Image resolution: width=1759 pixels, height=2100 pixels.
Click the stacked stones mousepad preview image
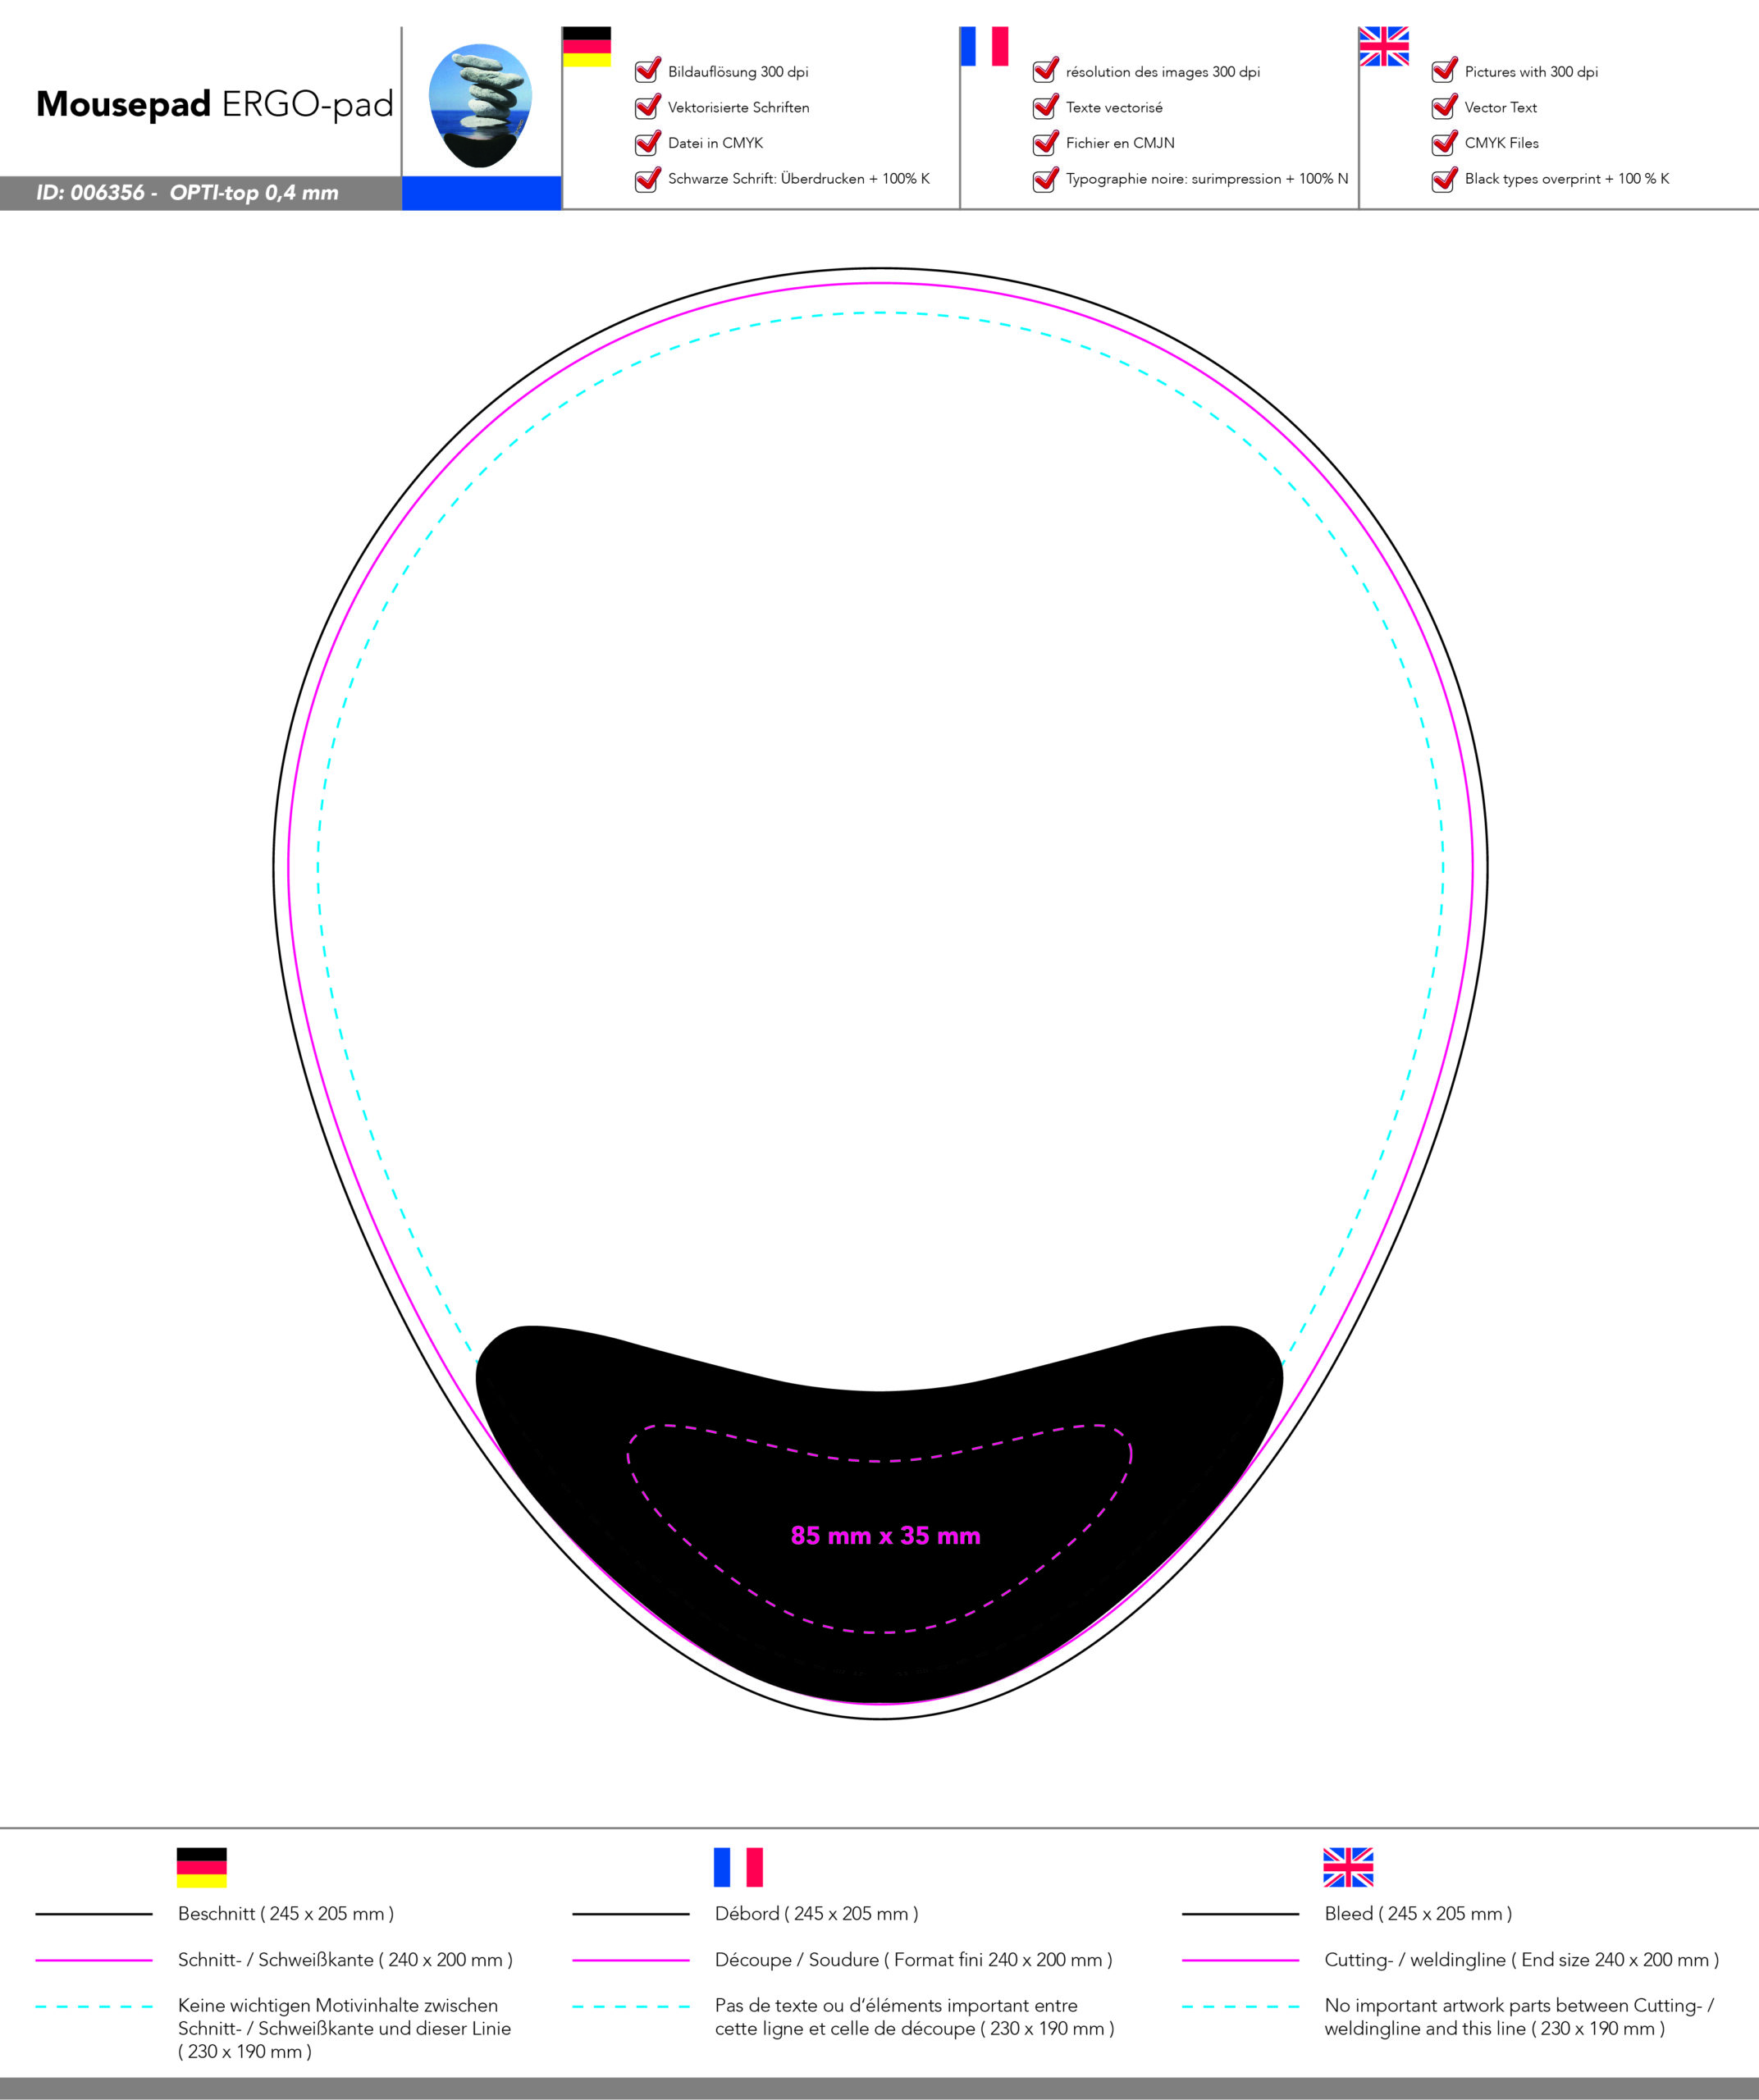coord(480,105)
